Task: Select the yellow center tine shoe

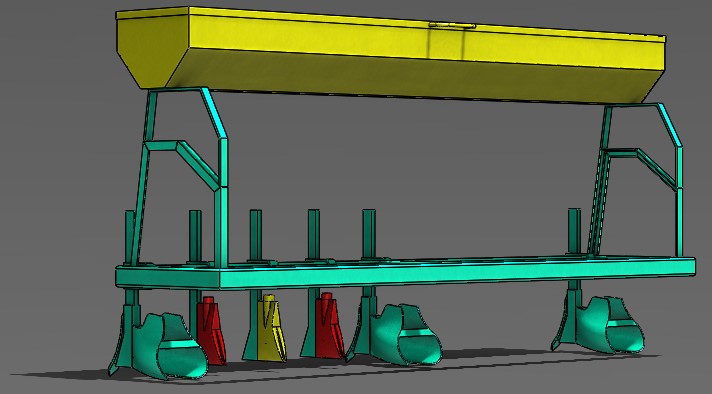Action: point(272,328)
